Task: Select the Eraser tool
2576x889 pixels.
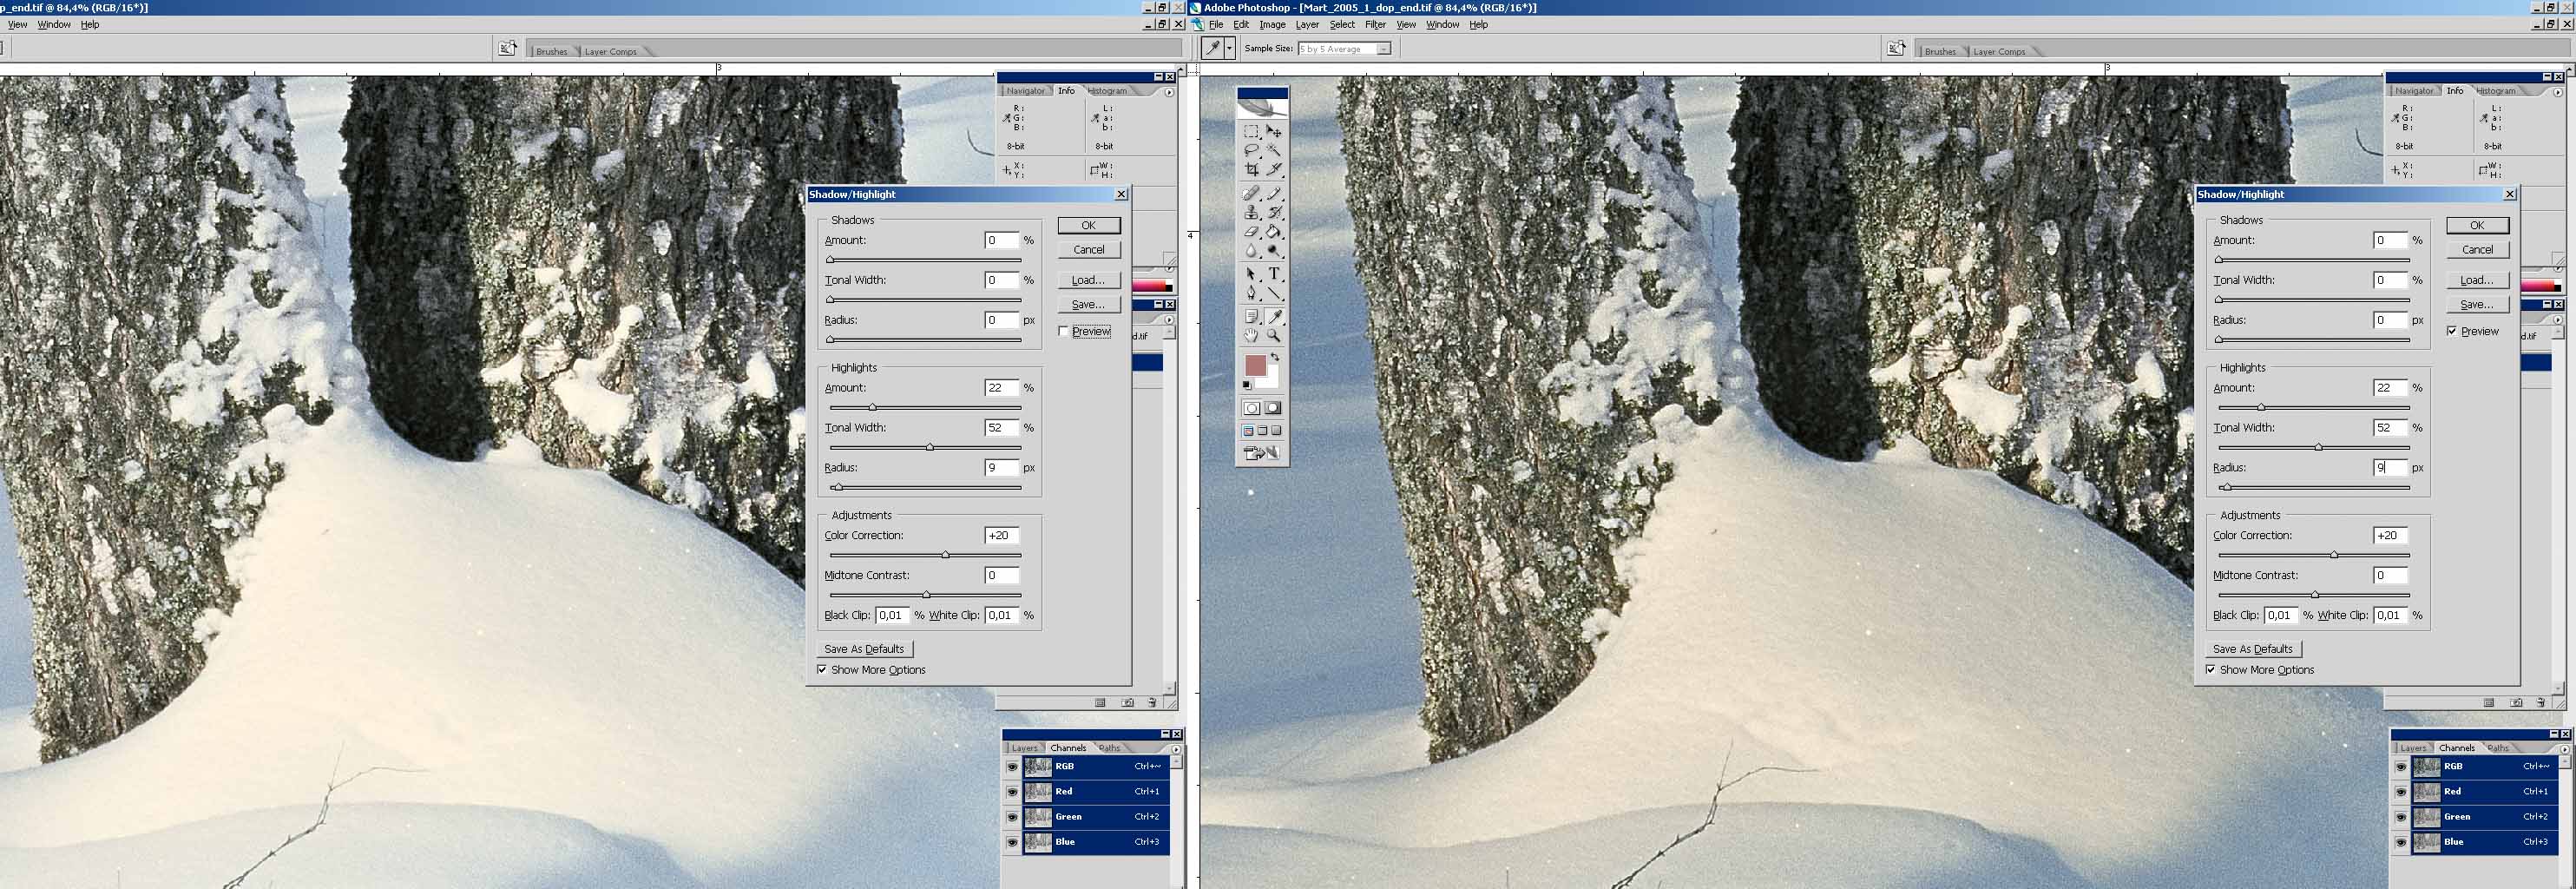Action: [1251, 231]
